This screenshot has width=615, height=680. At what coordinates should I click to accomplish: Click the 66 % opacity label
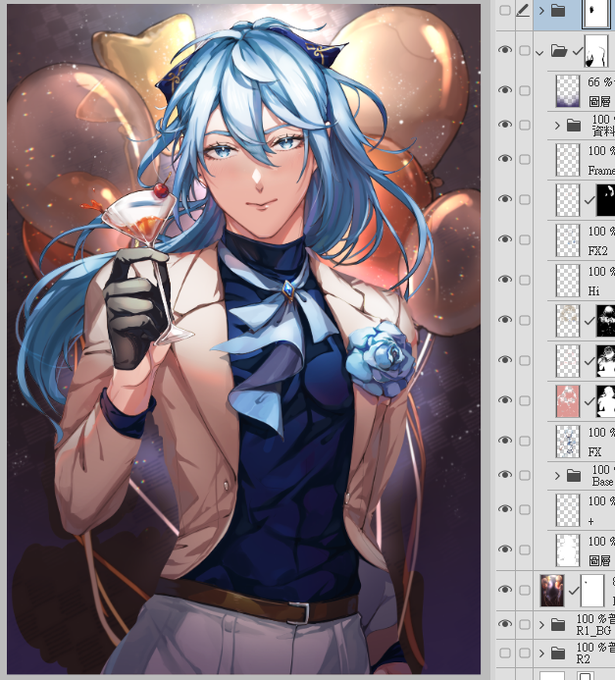(x=601, y=82)
